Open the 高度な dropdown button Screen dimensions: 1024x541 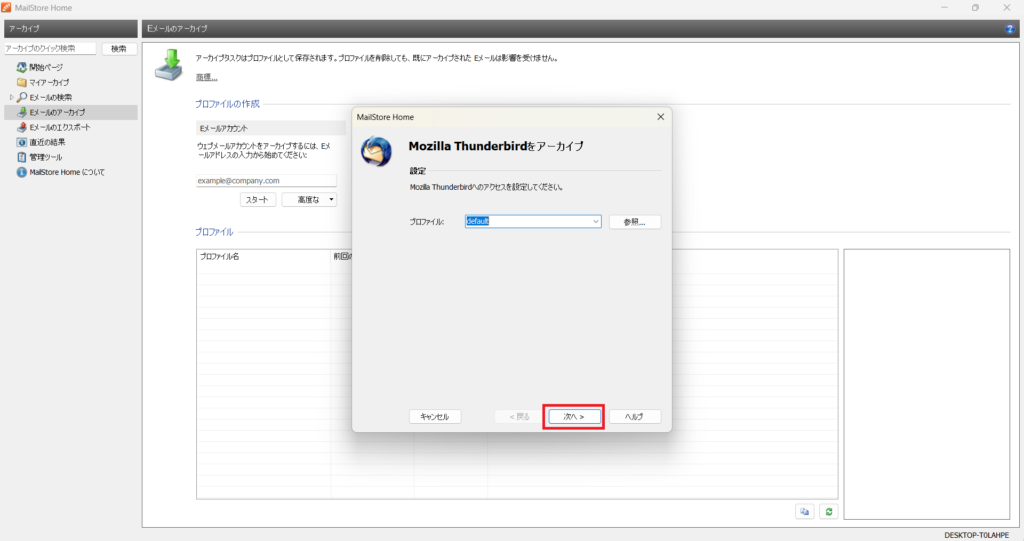click(310, 200)
